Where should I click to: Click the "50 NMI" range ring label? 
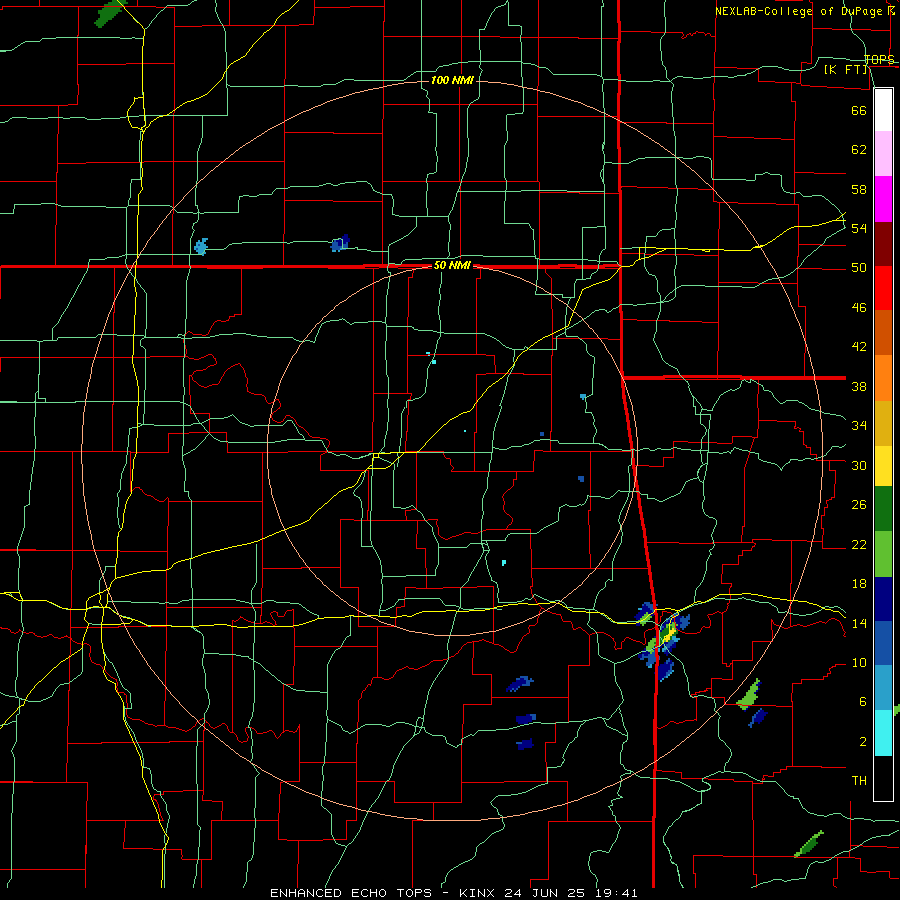[452, 265]
